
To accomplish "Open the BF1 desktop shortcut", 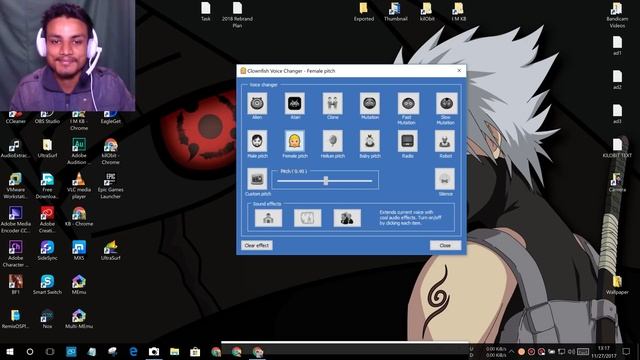I will [x=16, y=285].
